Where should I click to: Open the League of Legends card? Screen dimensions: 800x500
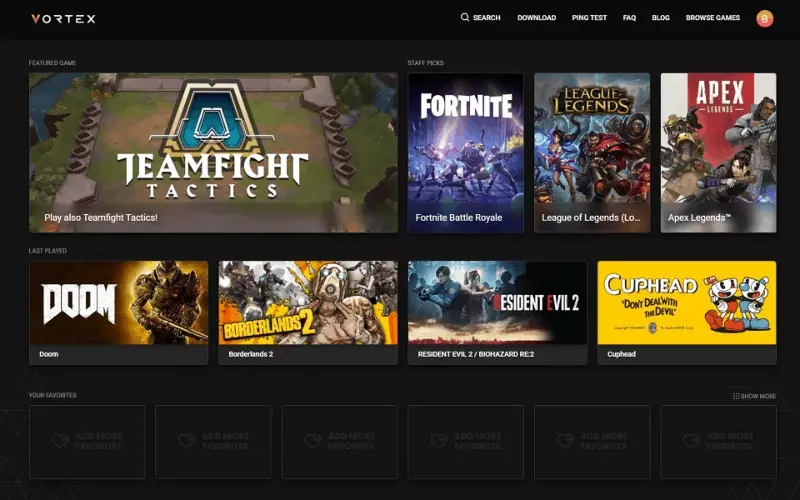tap(592, 153)
